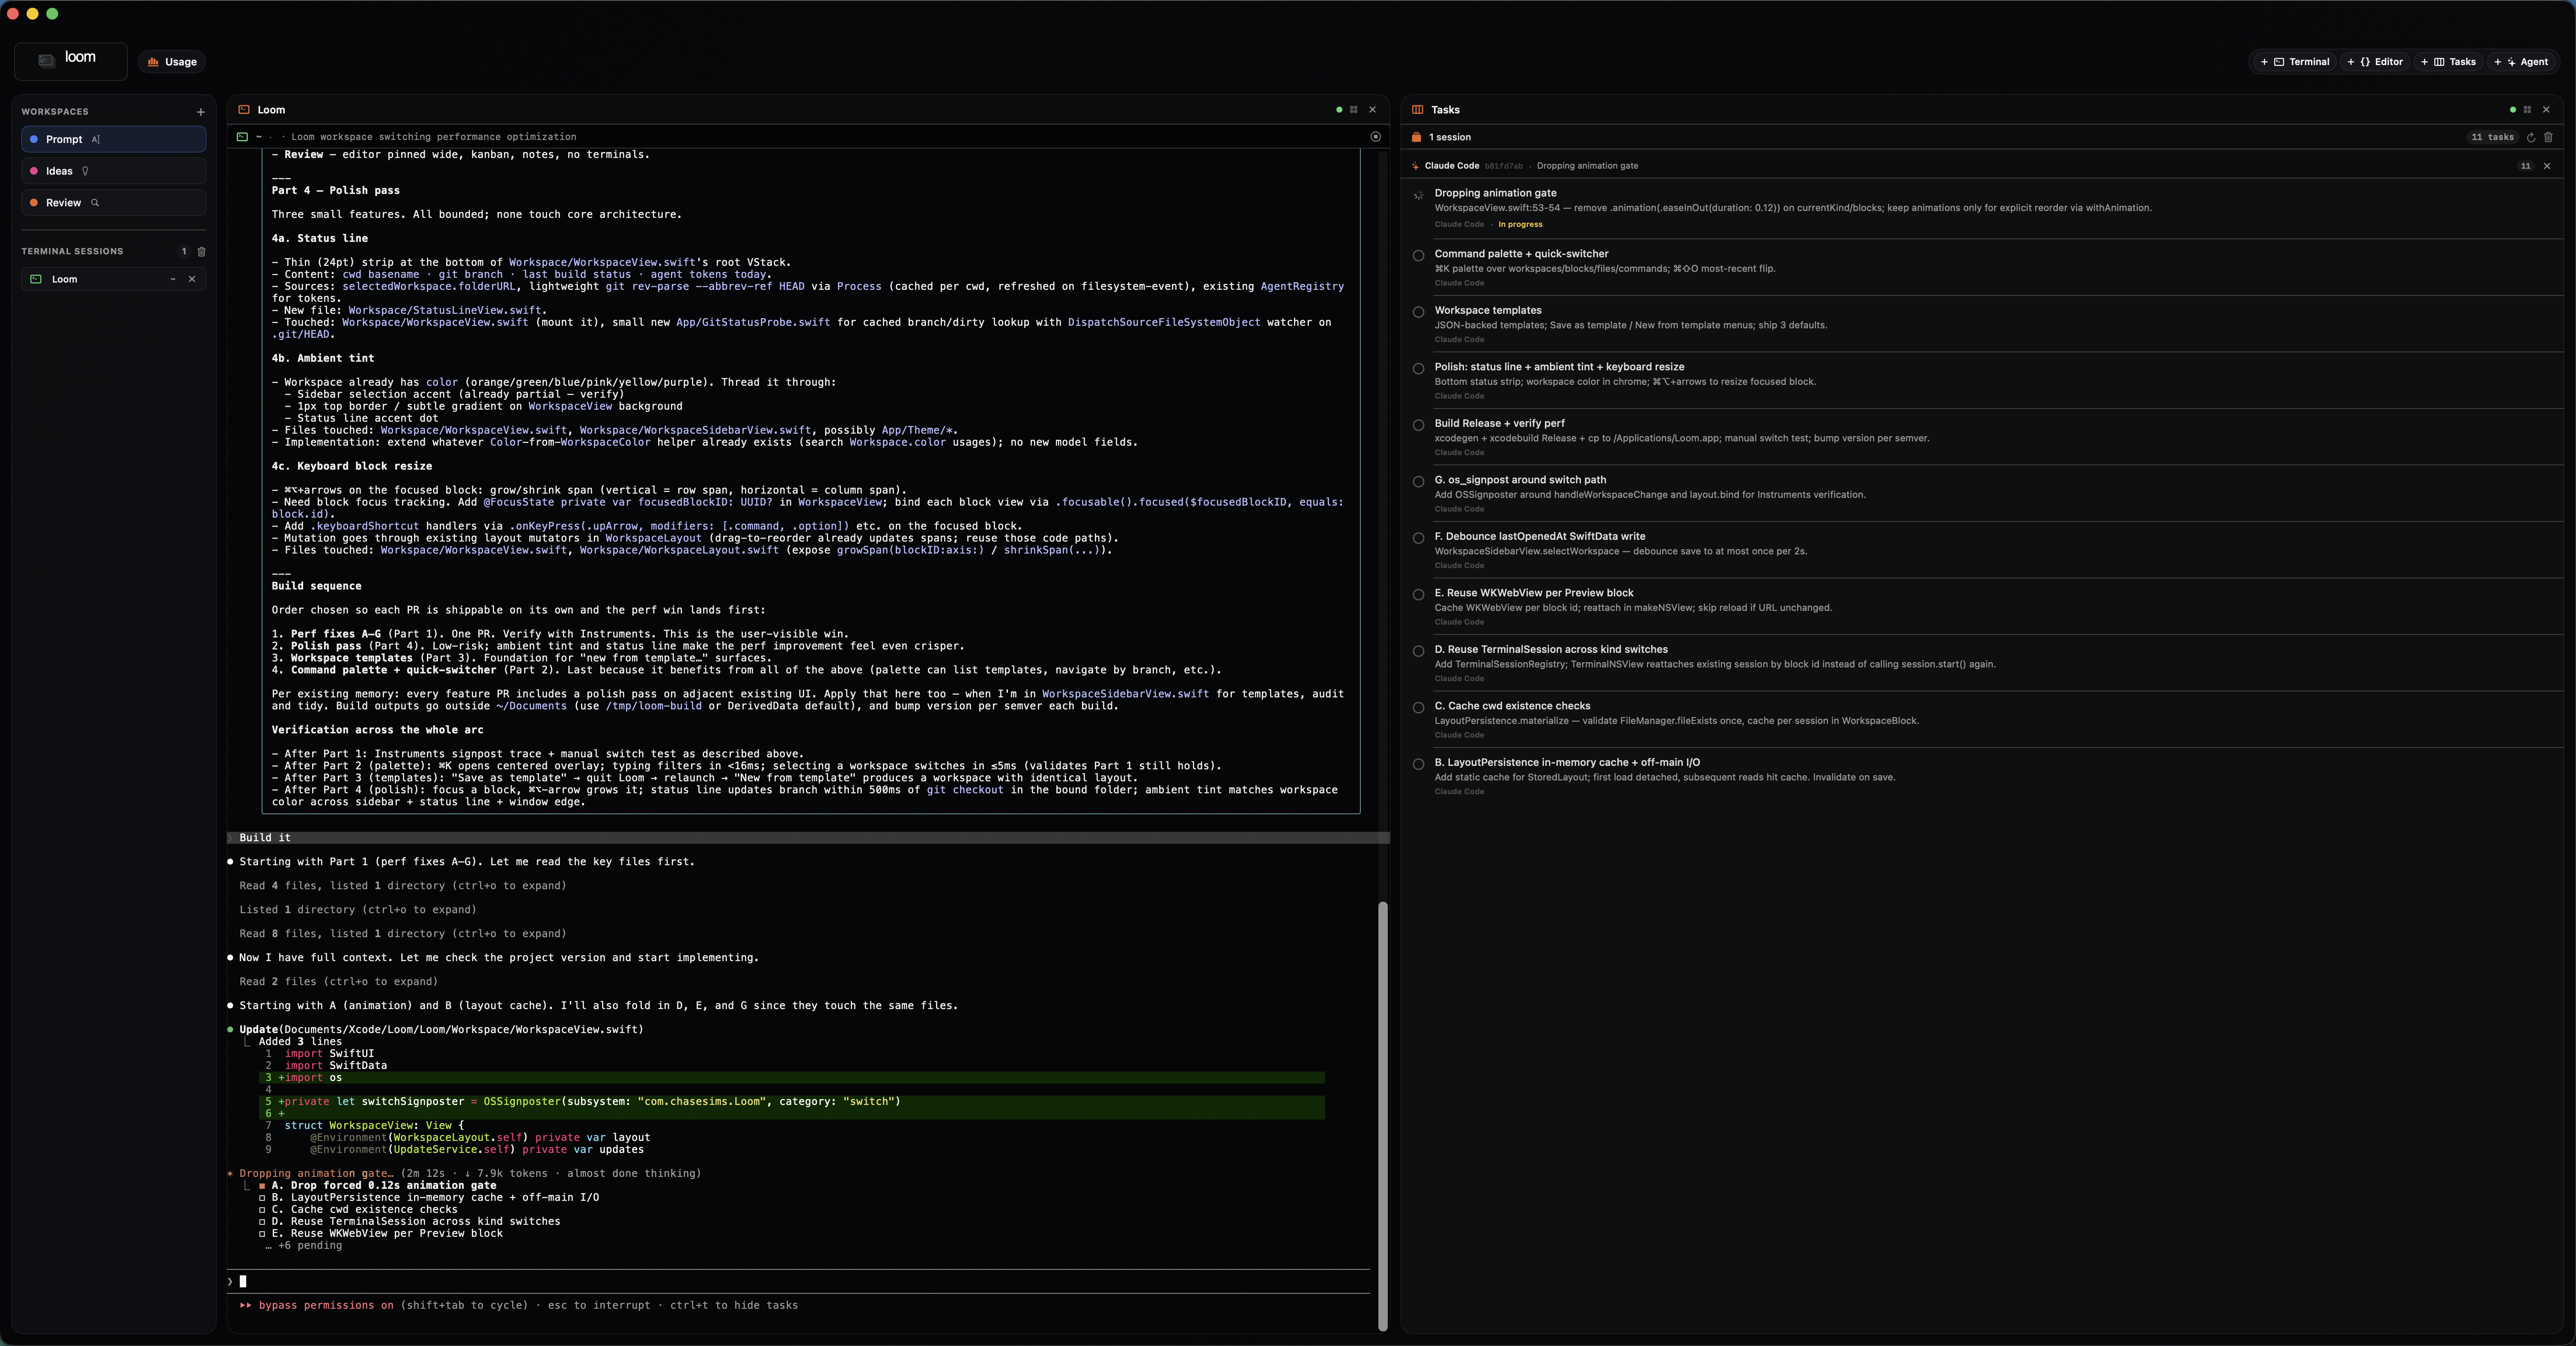Add a new Tasks block

2448,62
